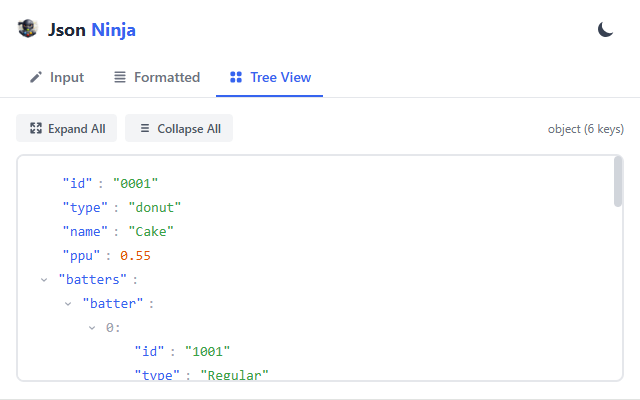This screenshot has width=640, height=400.
Task: Toggle dark mode with moon icon
Action: [x=605, y=30]
